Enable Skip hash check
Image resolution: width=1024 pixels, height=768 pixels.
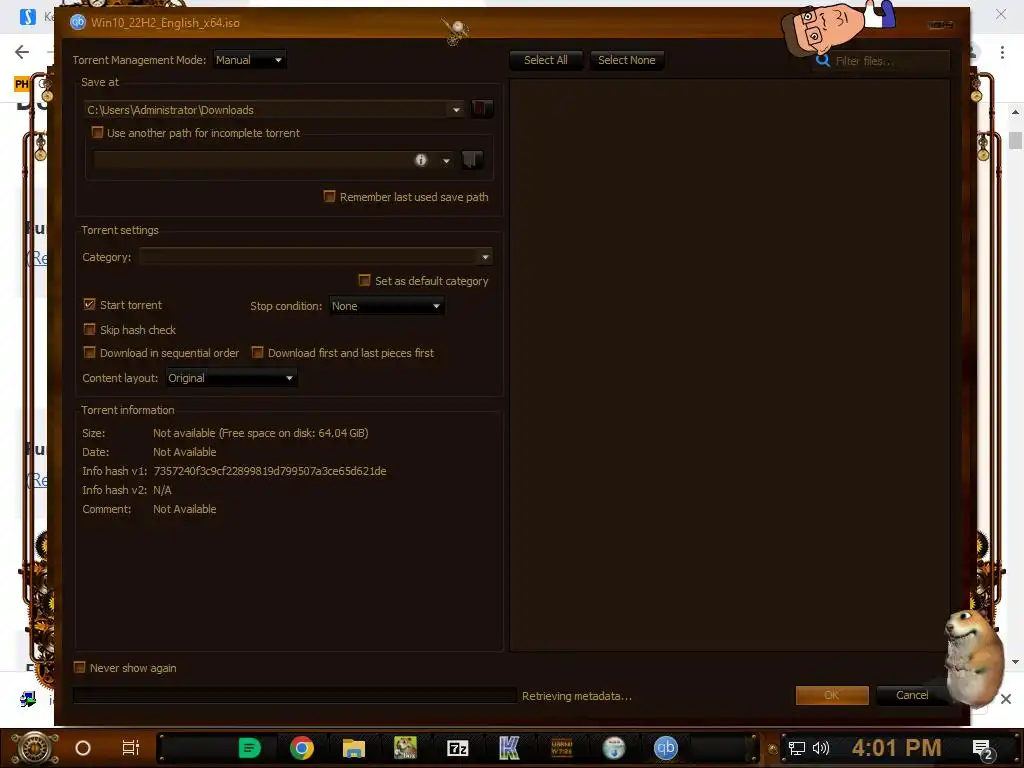pyautogui.click(x=89, y=329)
